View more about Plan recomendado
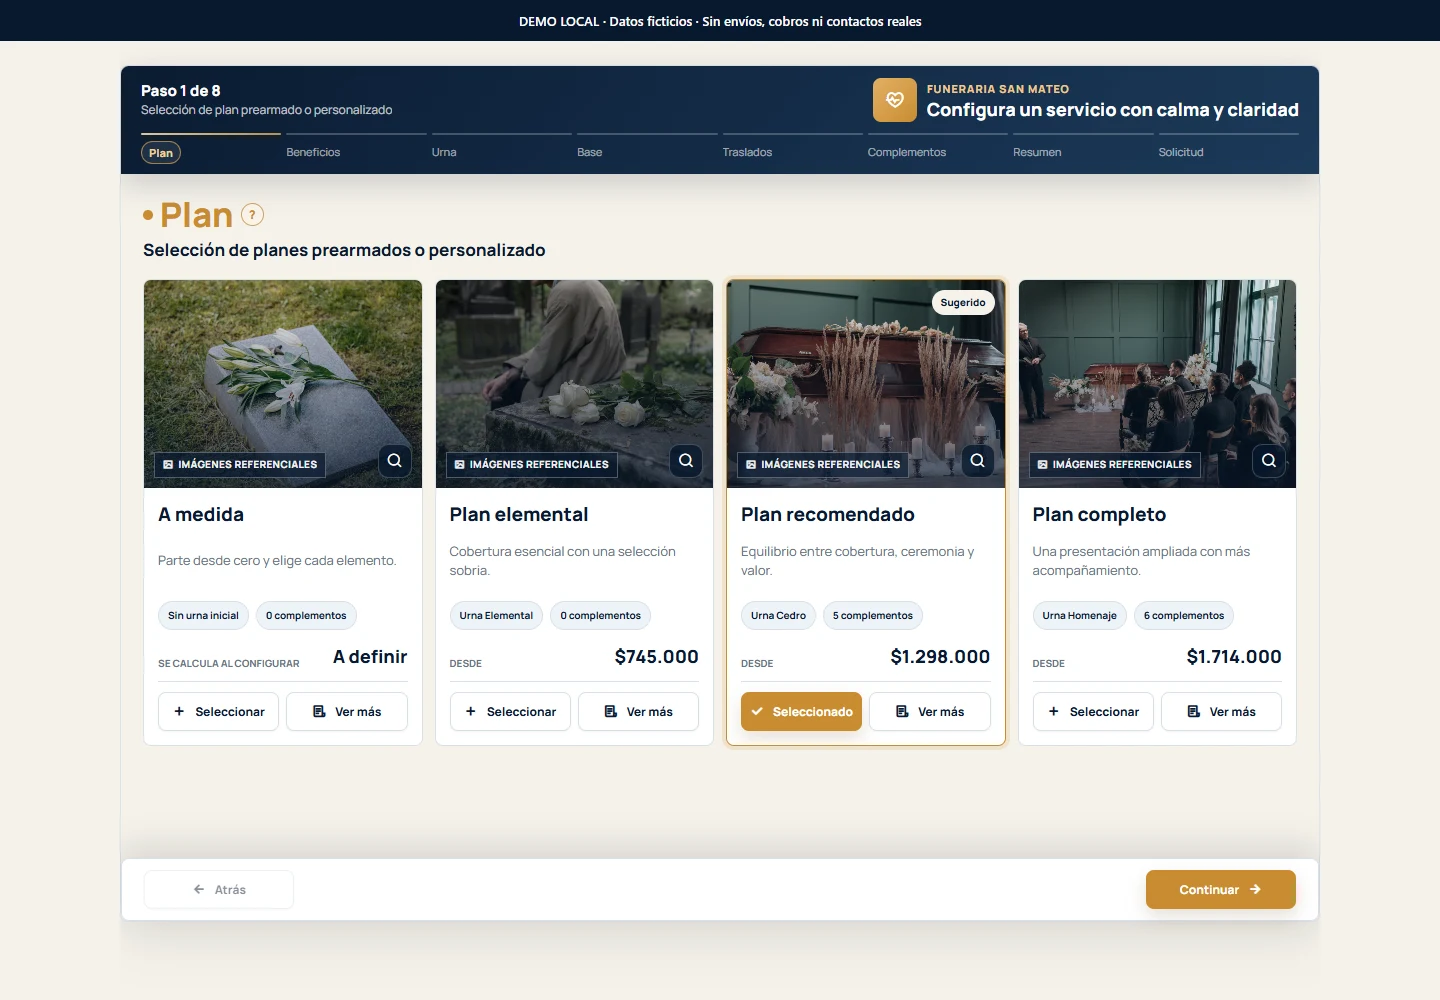Viewport: 1440px width, 1000px height. click(x=930, y=712)
